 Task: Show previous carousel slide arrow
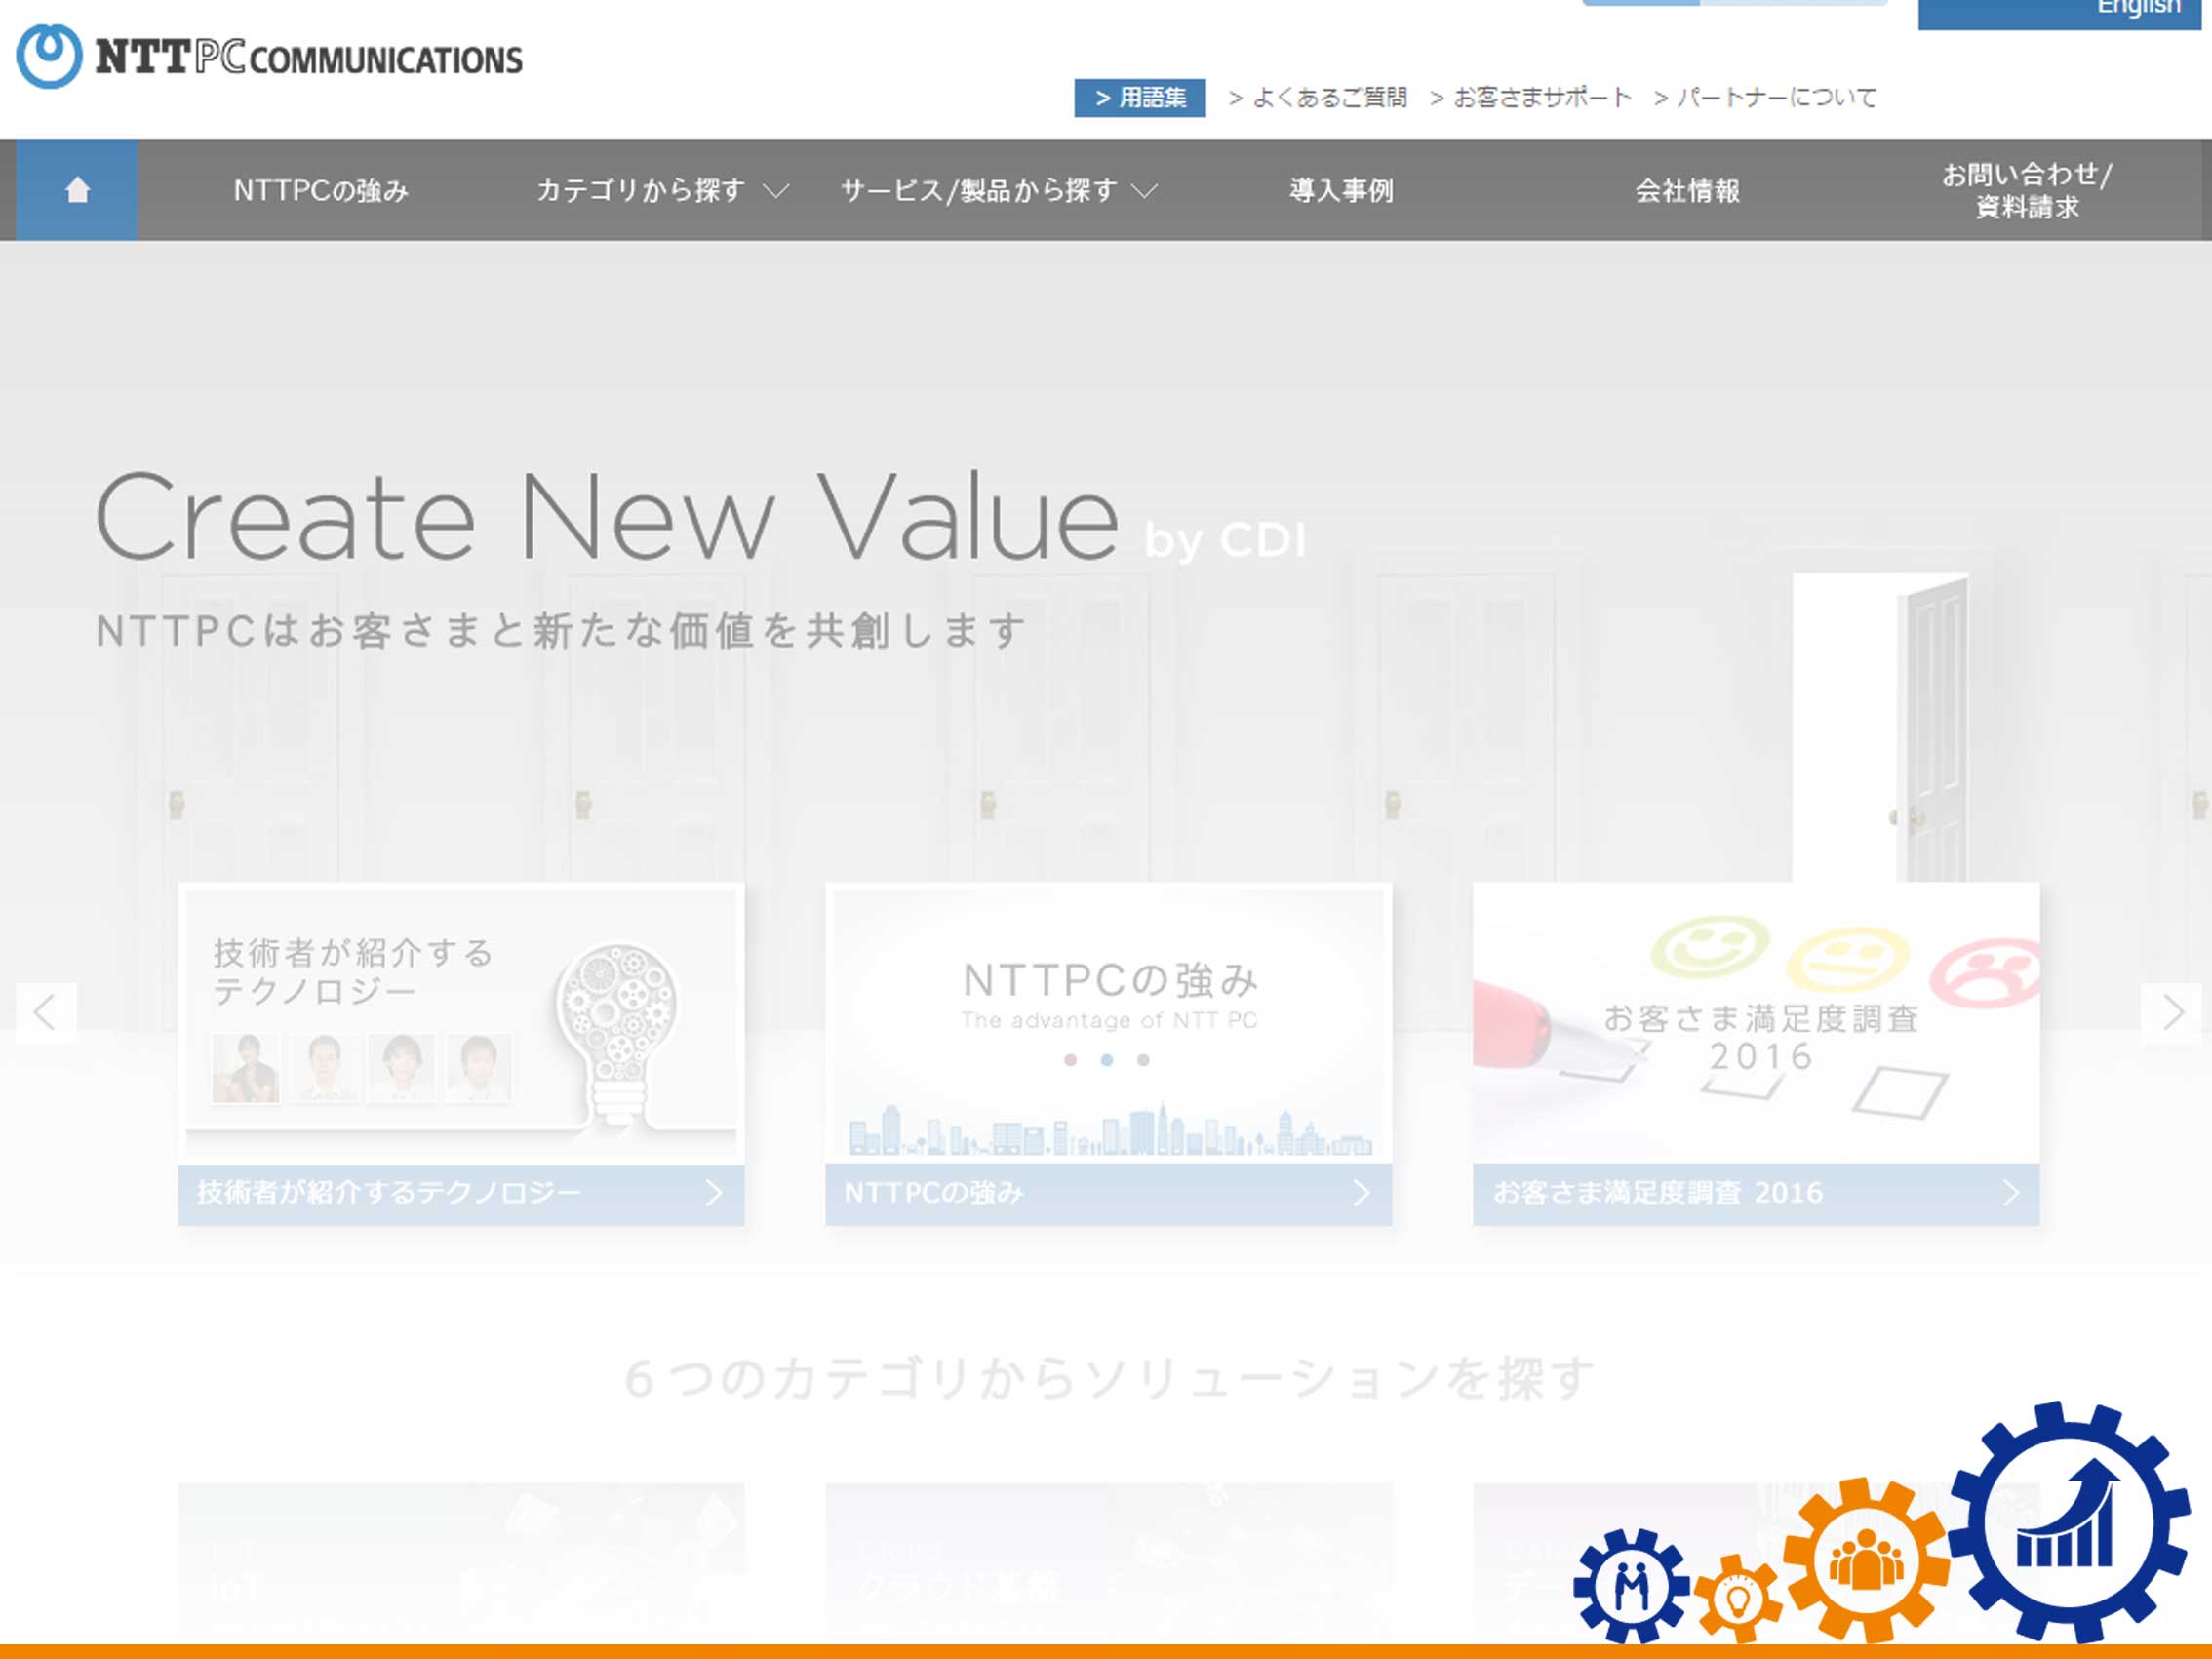click(x=45, y=1013)
